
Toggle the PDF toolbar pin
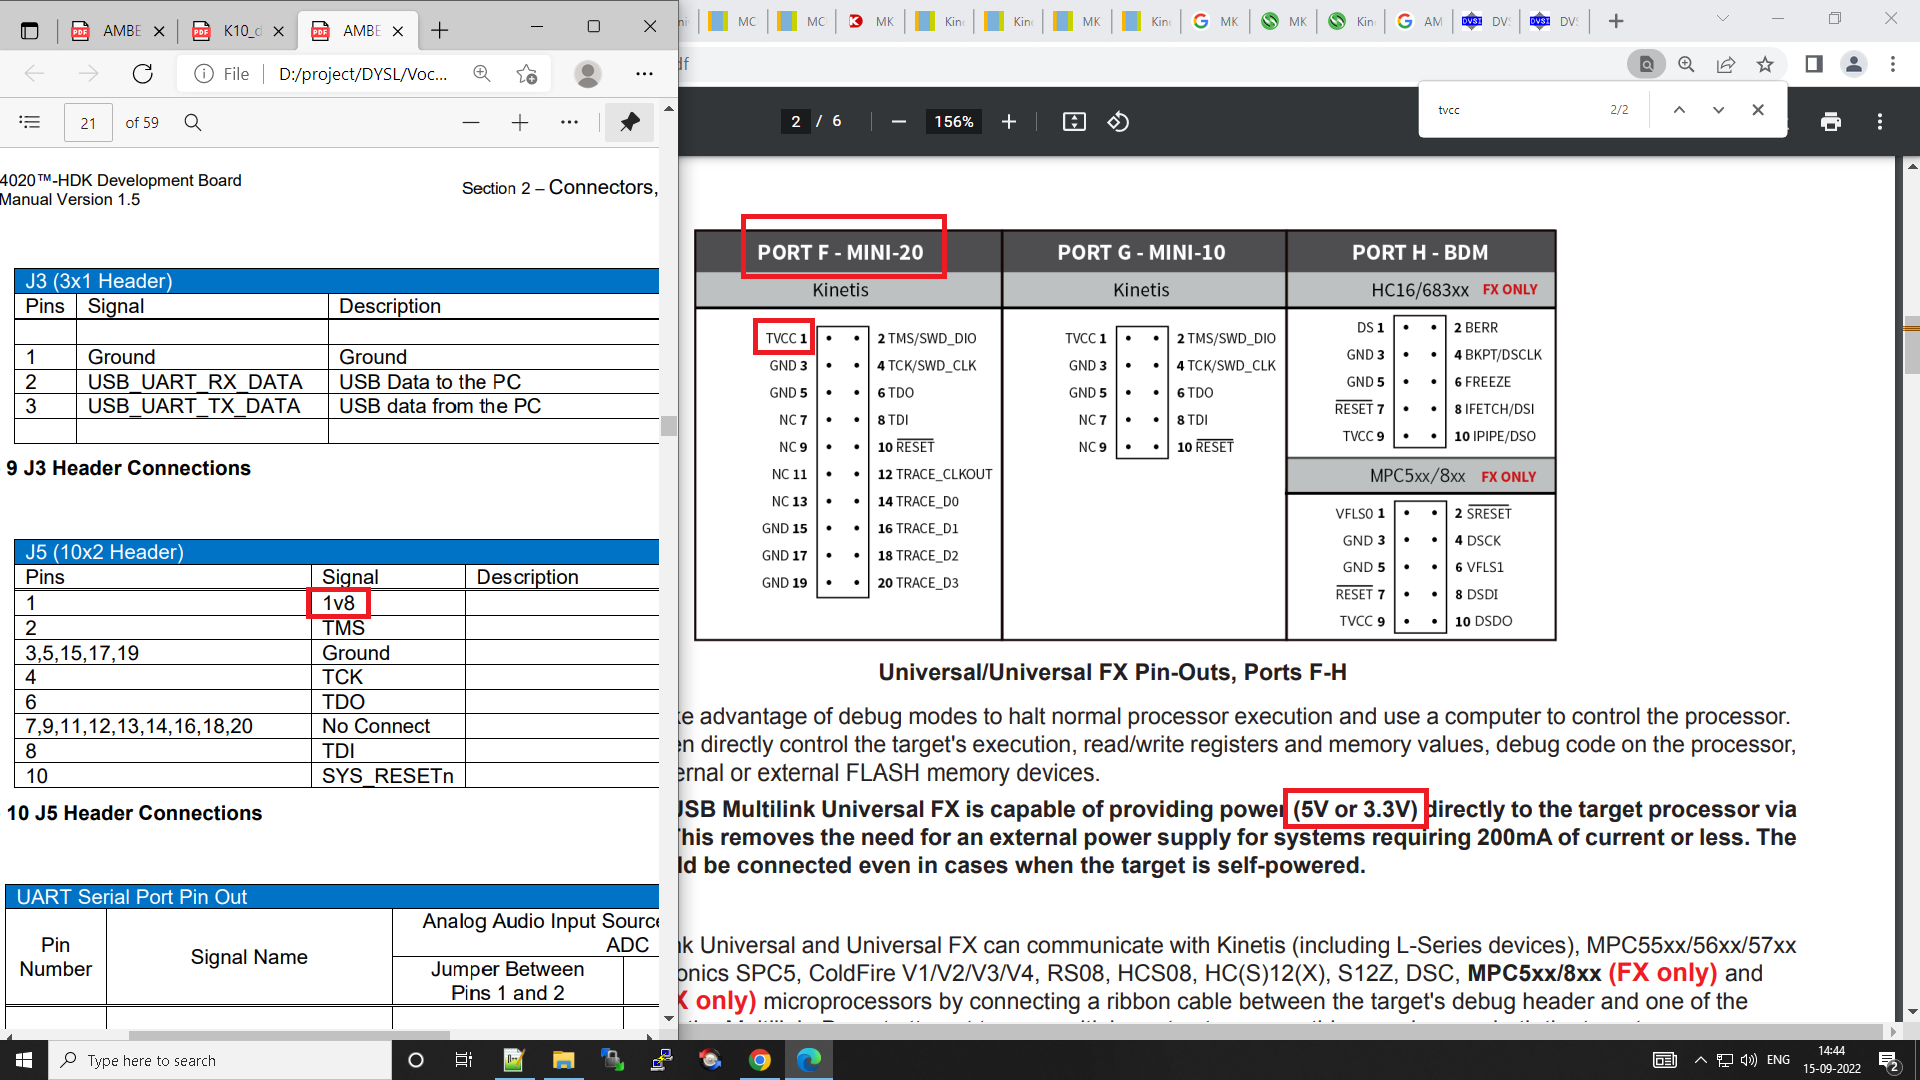[629, 122]
